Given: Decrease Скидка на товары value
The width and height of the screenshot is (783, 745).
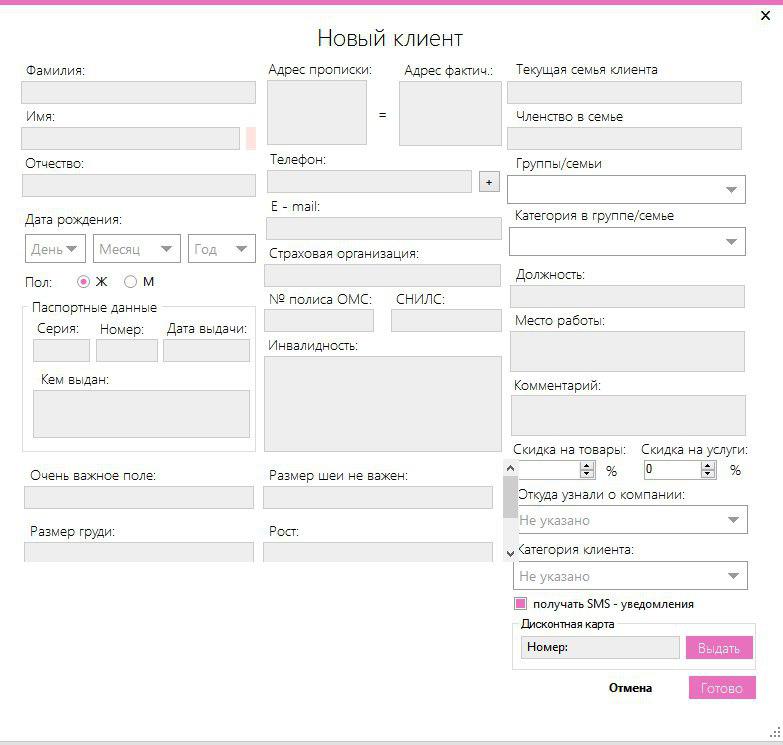Looking at the screenshot, I should pyautogui.click(x=587, y=474).
